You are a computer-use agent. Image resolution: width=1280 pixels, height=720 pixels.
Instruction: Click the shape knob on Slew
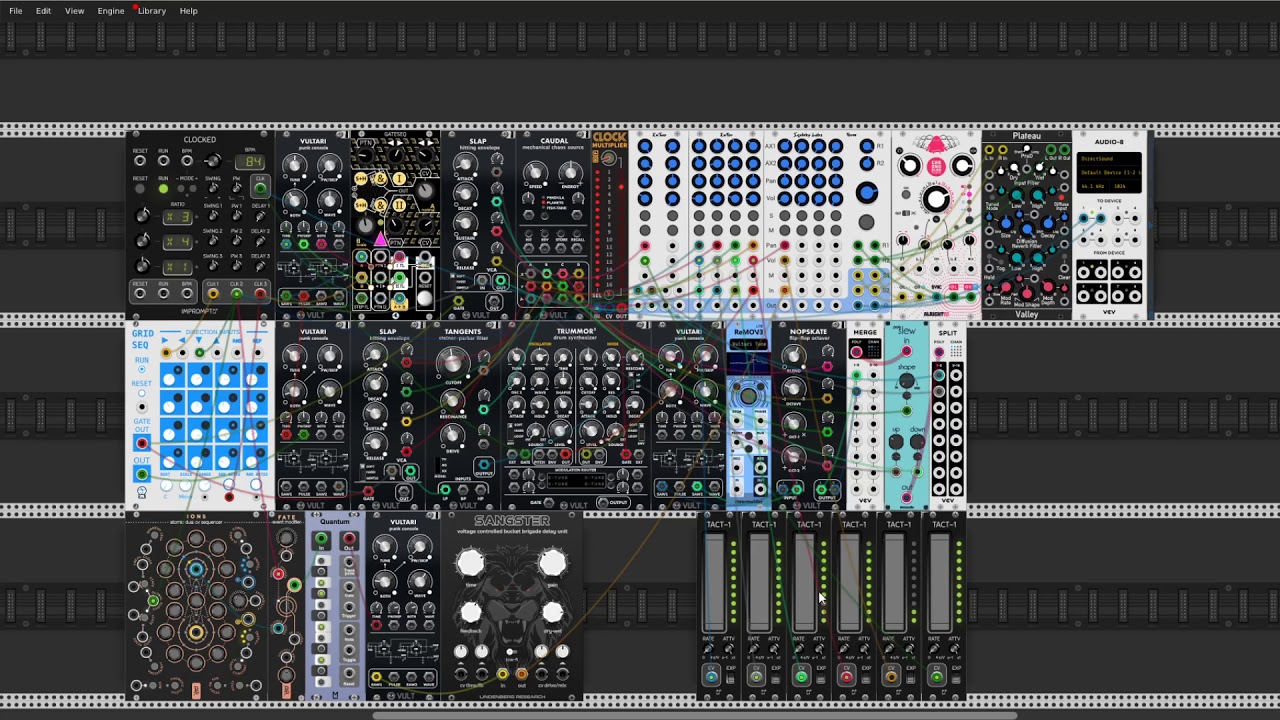906,380
